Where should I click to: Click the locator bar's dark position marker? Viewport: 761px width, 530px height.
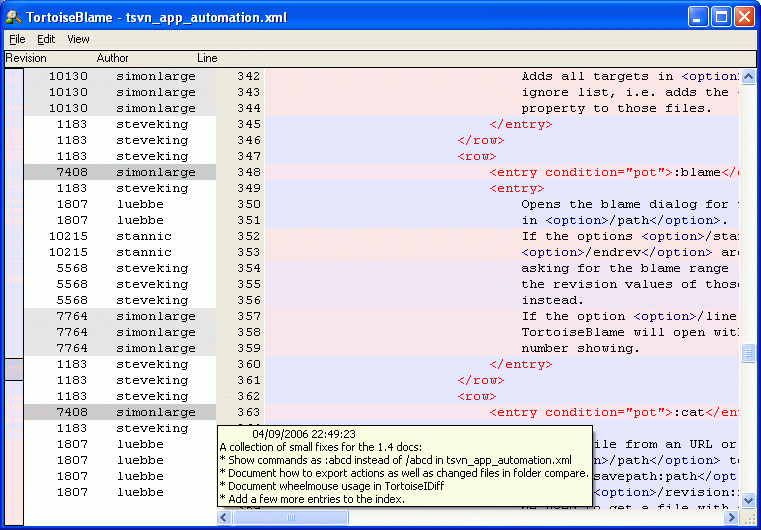(14, 370)
